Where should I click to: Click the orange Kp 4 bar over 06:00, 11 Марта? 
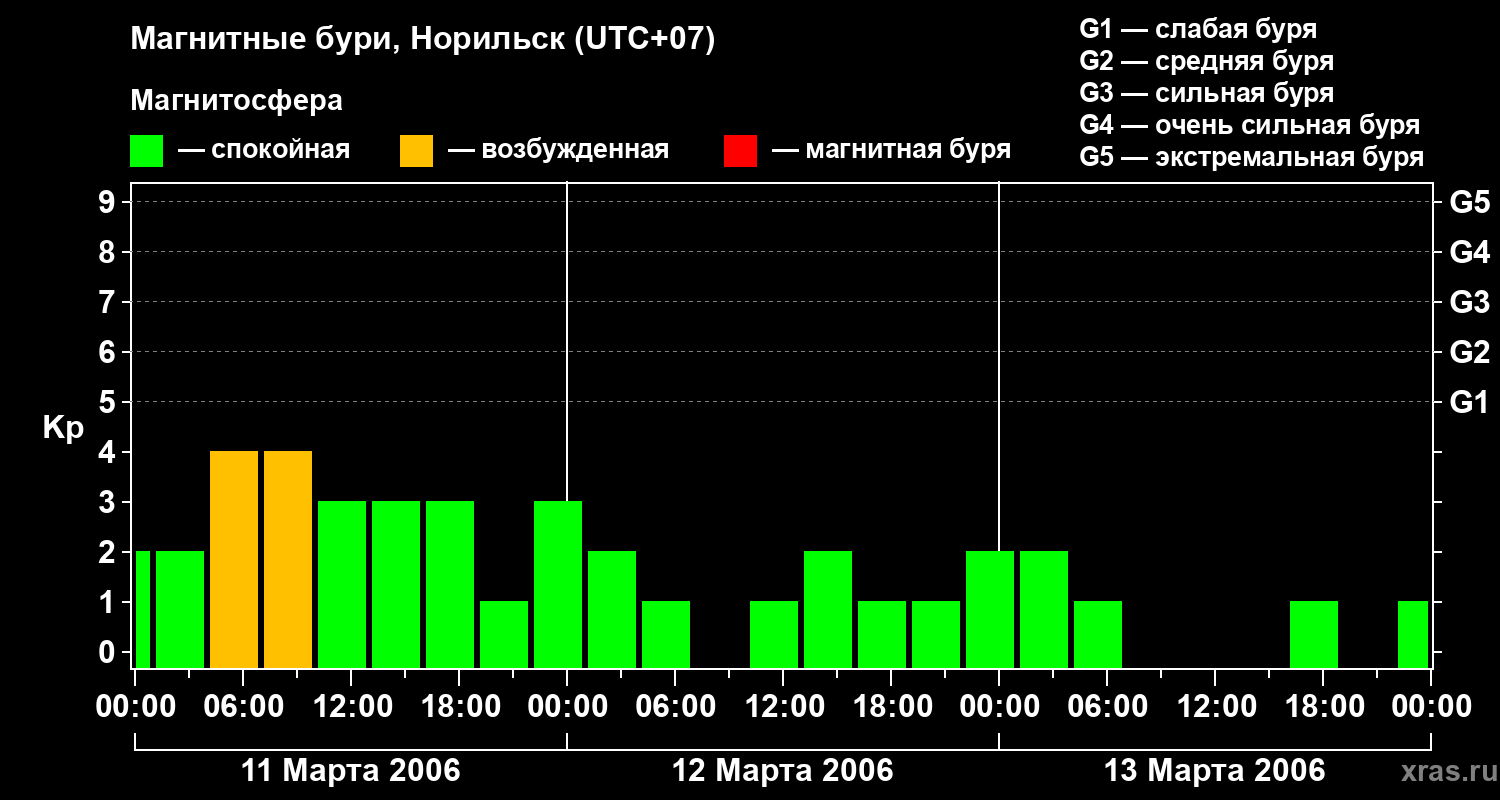(234, 559)
